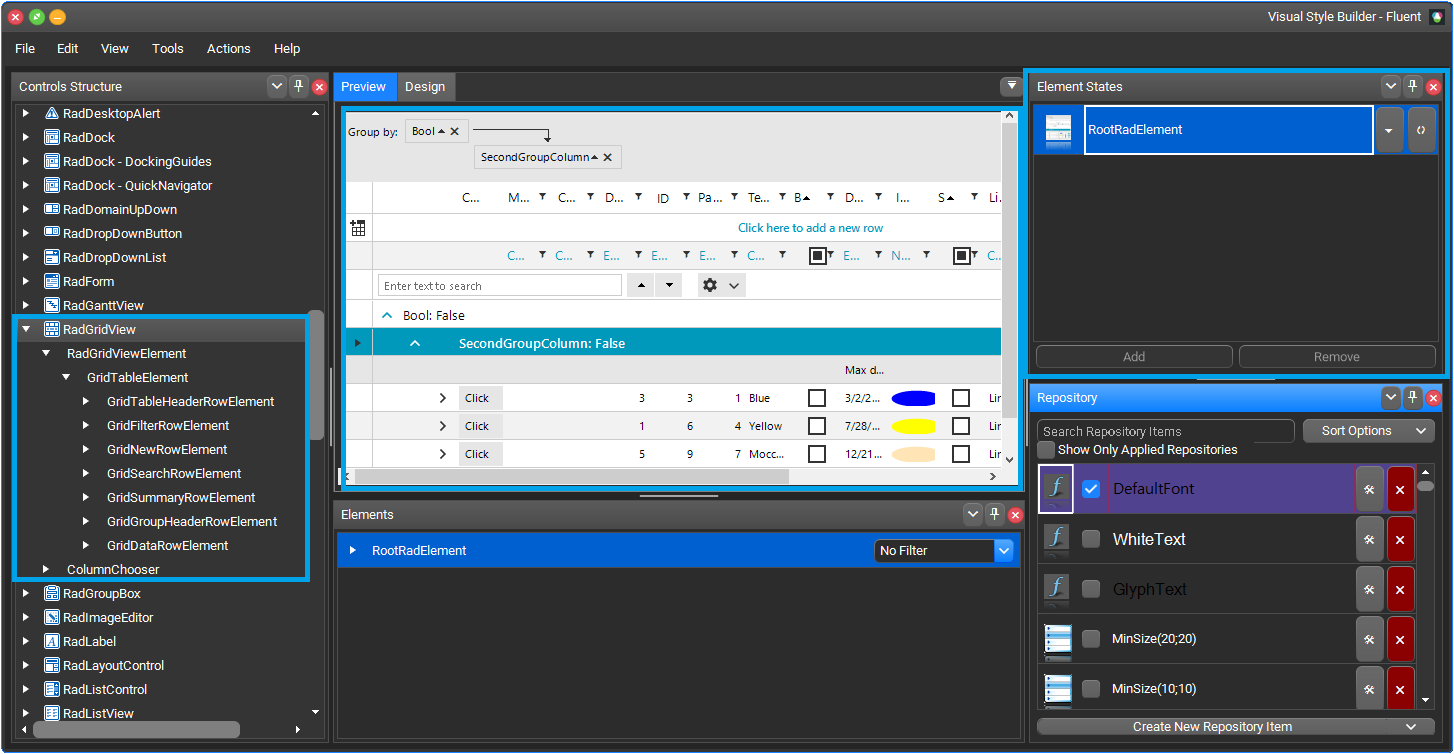Screen dimensions: 1454x754
Task: Delete the MinSize(10;10) repository item
Action: click(x=1401, y=688)
